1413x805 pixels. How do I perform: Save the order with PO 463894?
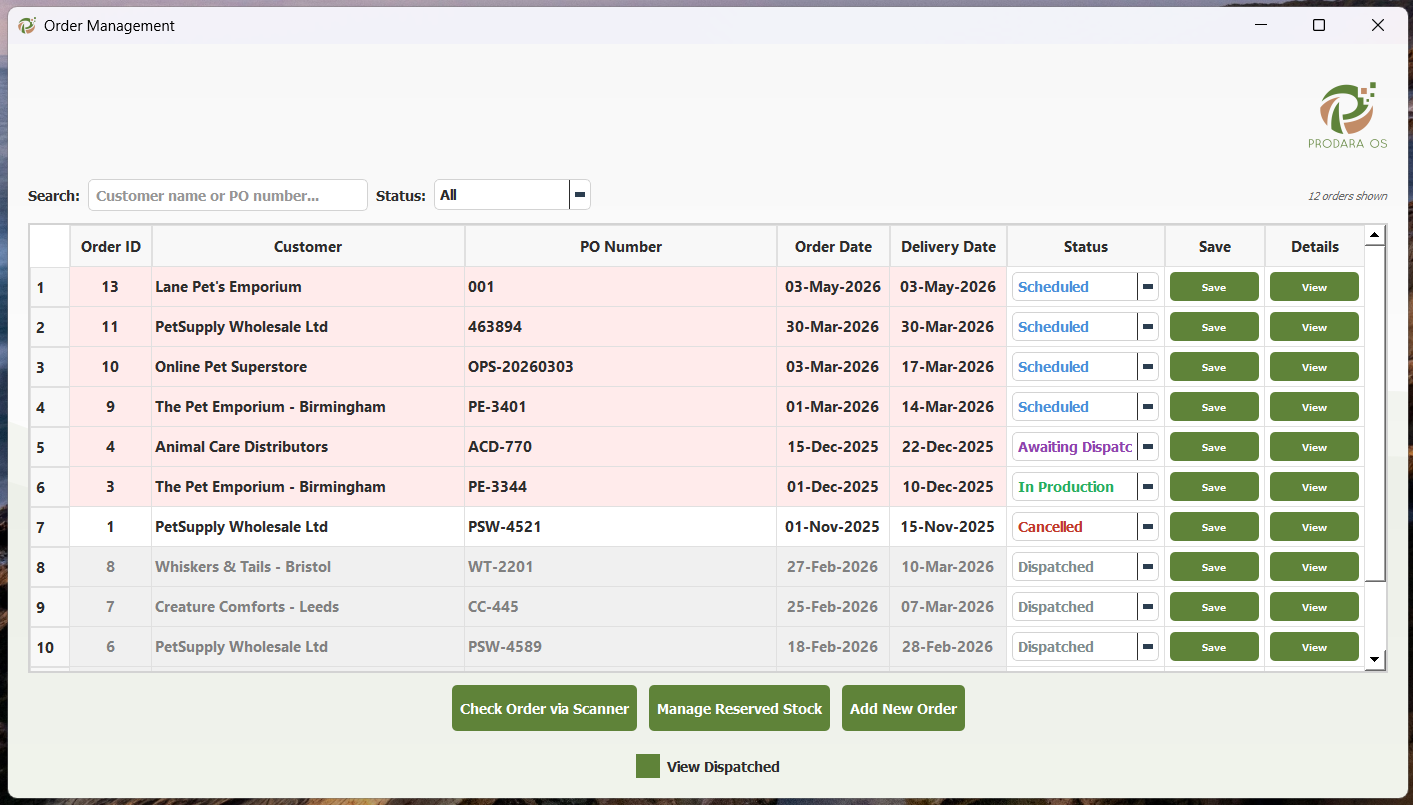click(1214, 327)
